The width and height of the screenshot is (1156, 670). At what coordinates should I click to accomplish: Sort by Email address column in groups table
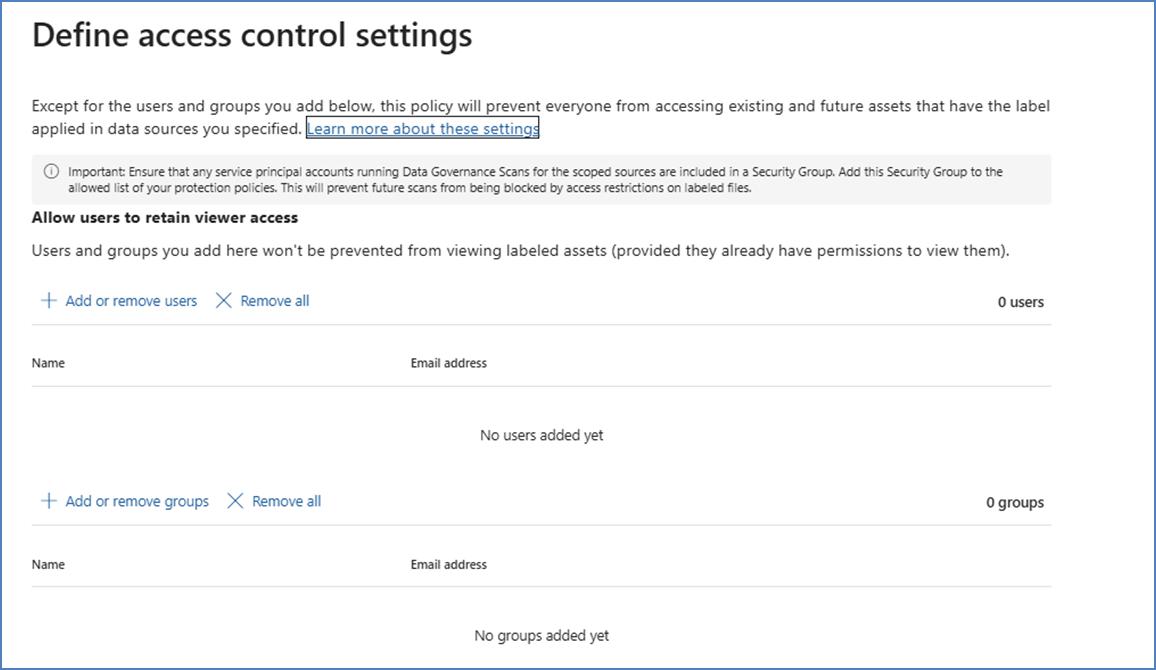[448, 564]
